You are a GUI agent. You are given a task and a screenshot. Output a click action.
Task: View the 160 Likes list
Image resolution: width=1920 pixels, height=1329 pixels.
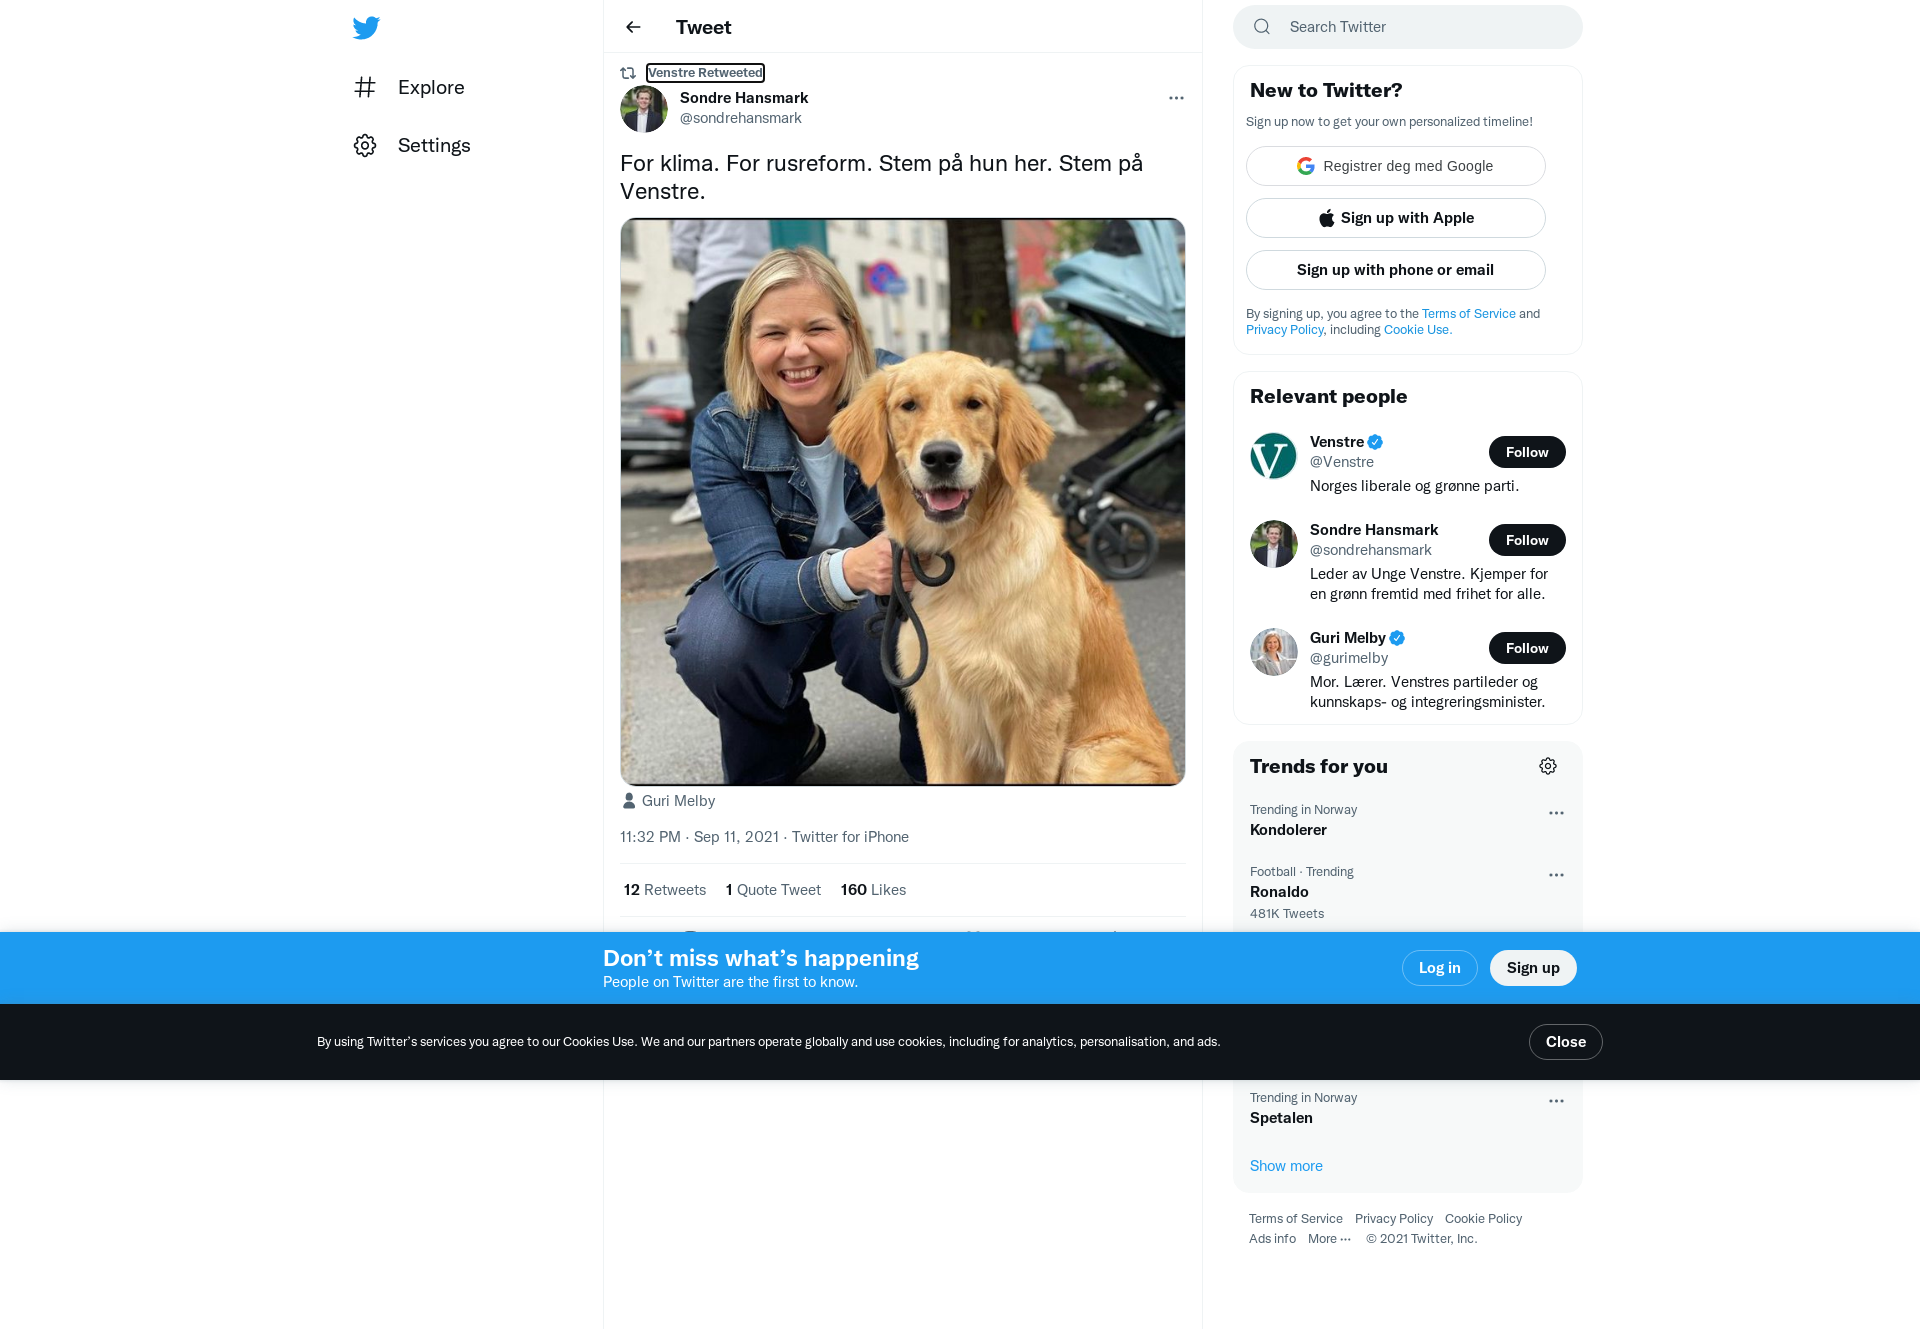873,890
